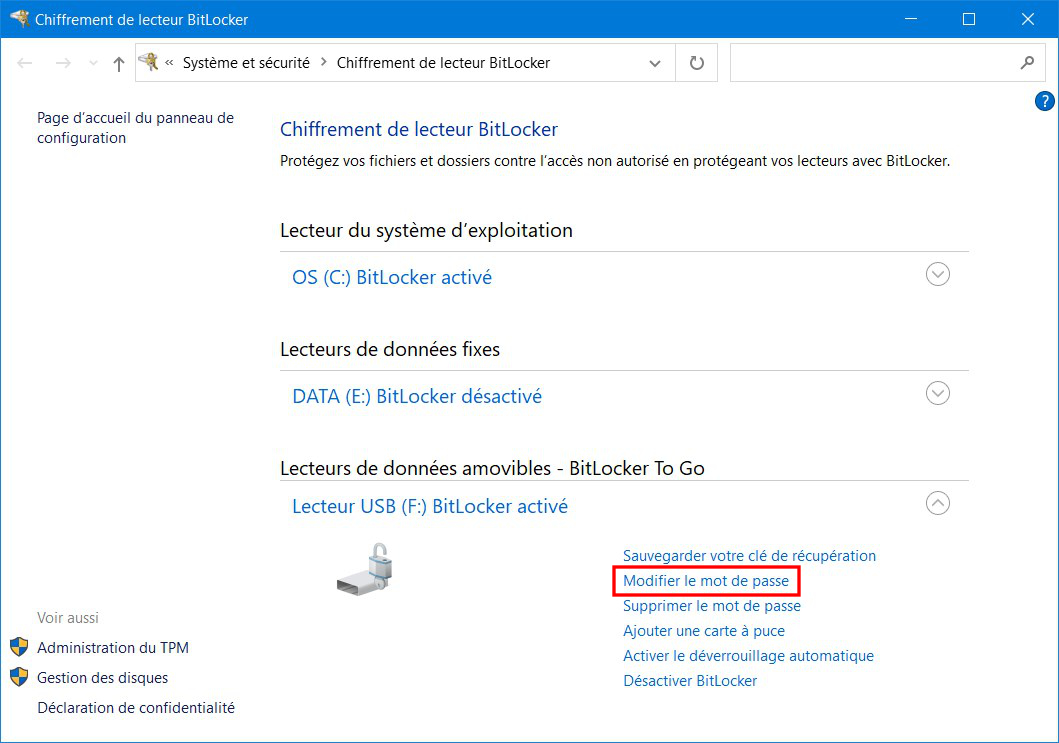Open the recent locations dropdown arrow

coord(93,63)
